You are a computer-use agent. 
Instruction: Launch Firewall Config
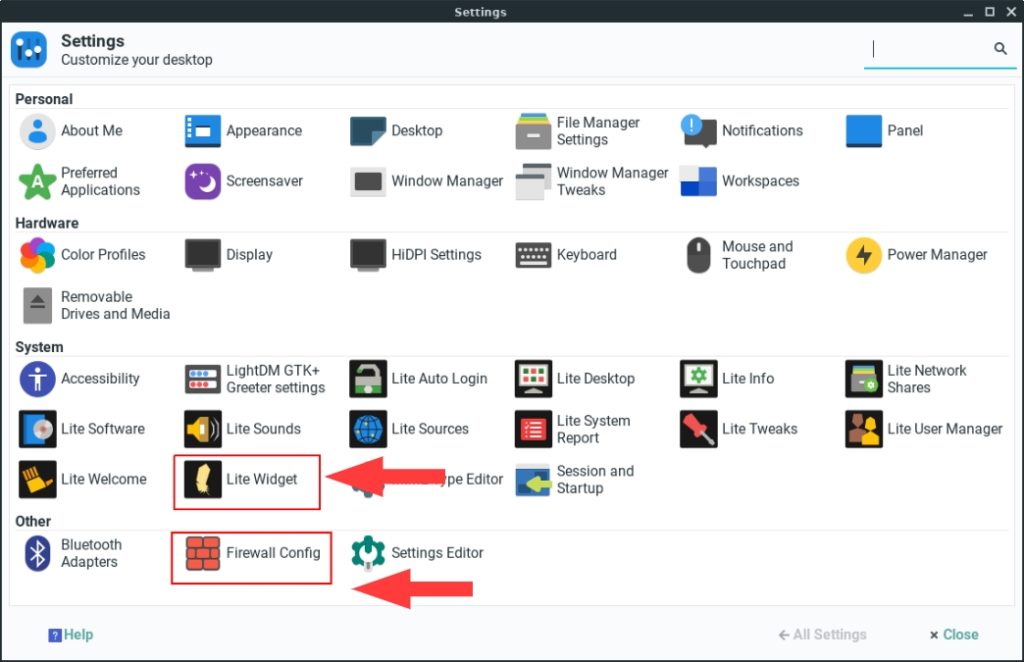pos(250,552)
